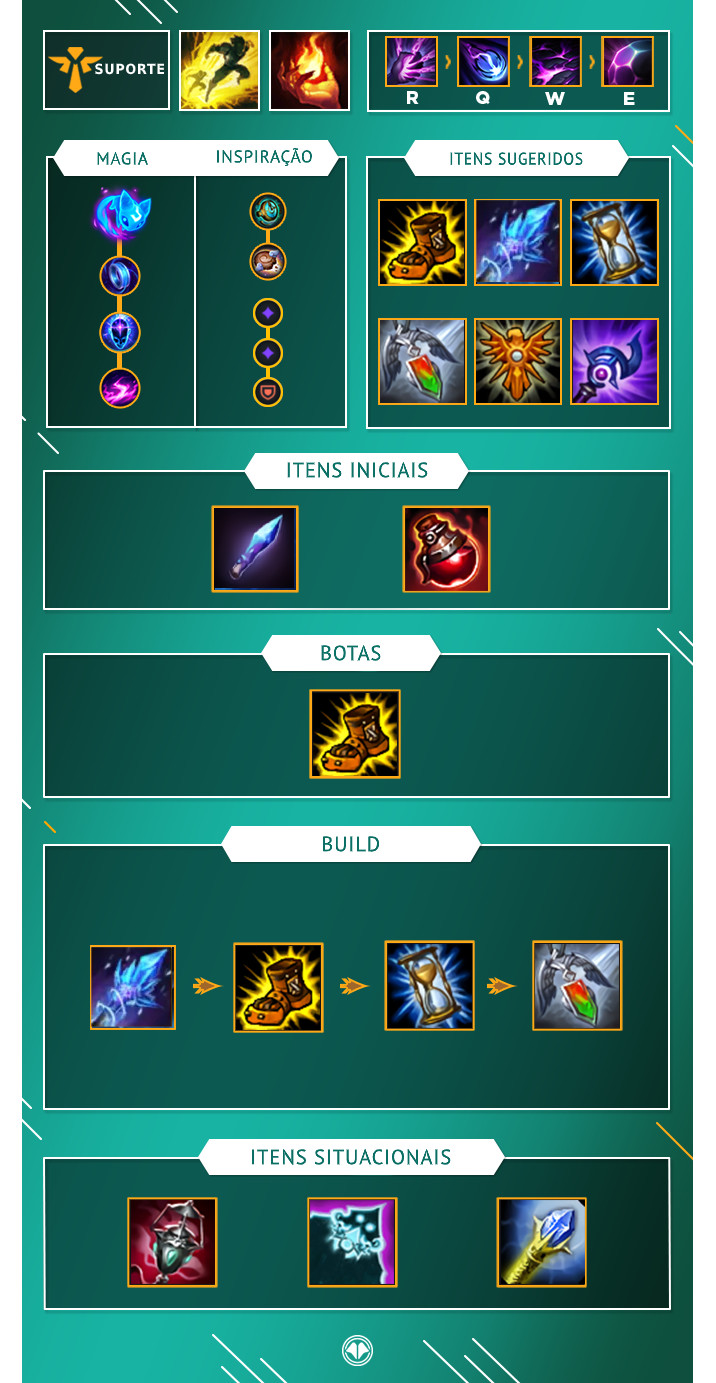Screen dimensions: 716x1383
Task: Click the R ability icon
Action: (411, 62)
